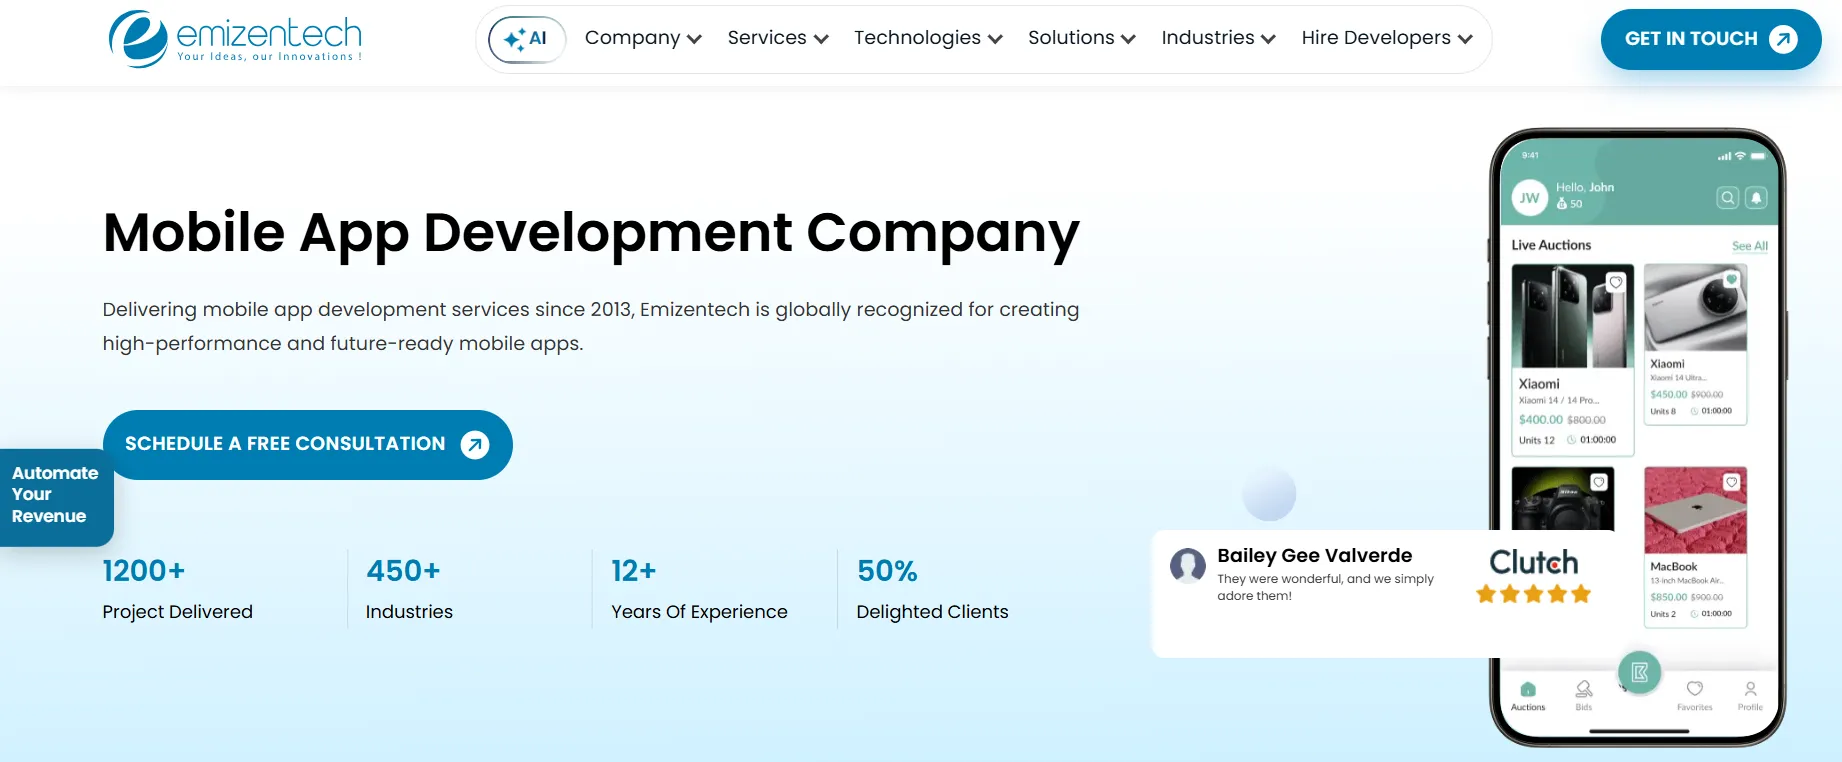1842x762 pixels.
Task: Click the search icon in phone mockup
Action: point(1727,198)
